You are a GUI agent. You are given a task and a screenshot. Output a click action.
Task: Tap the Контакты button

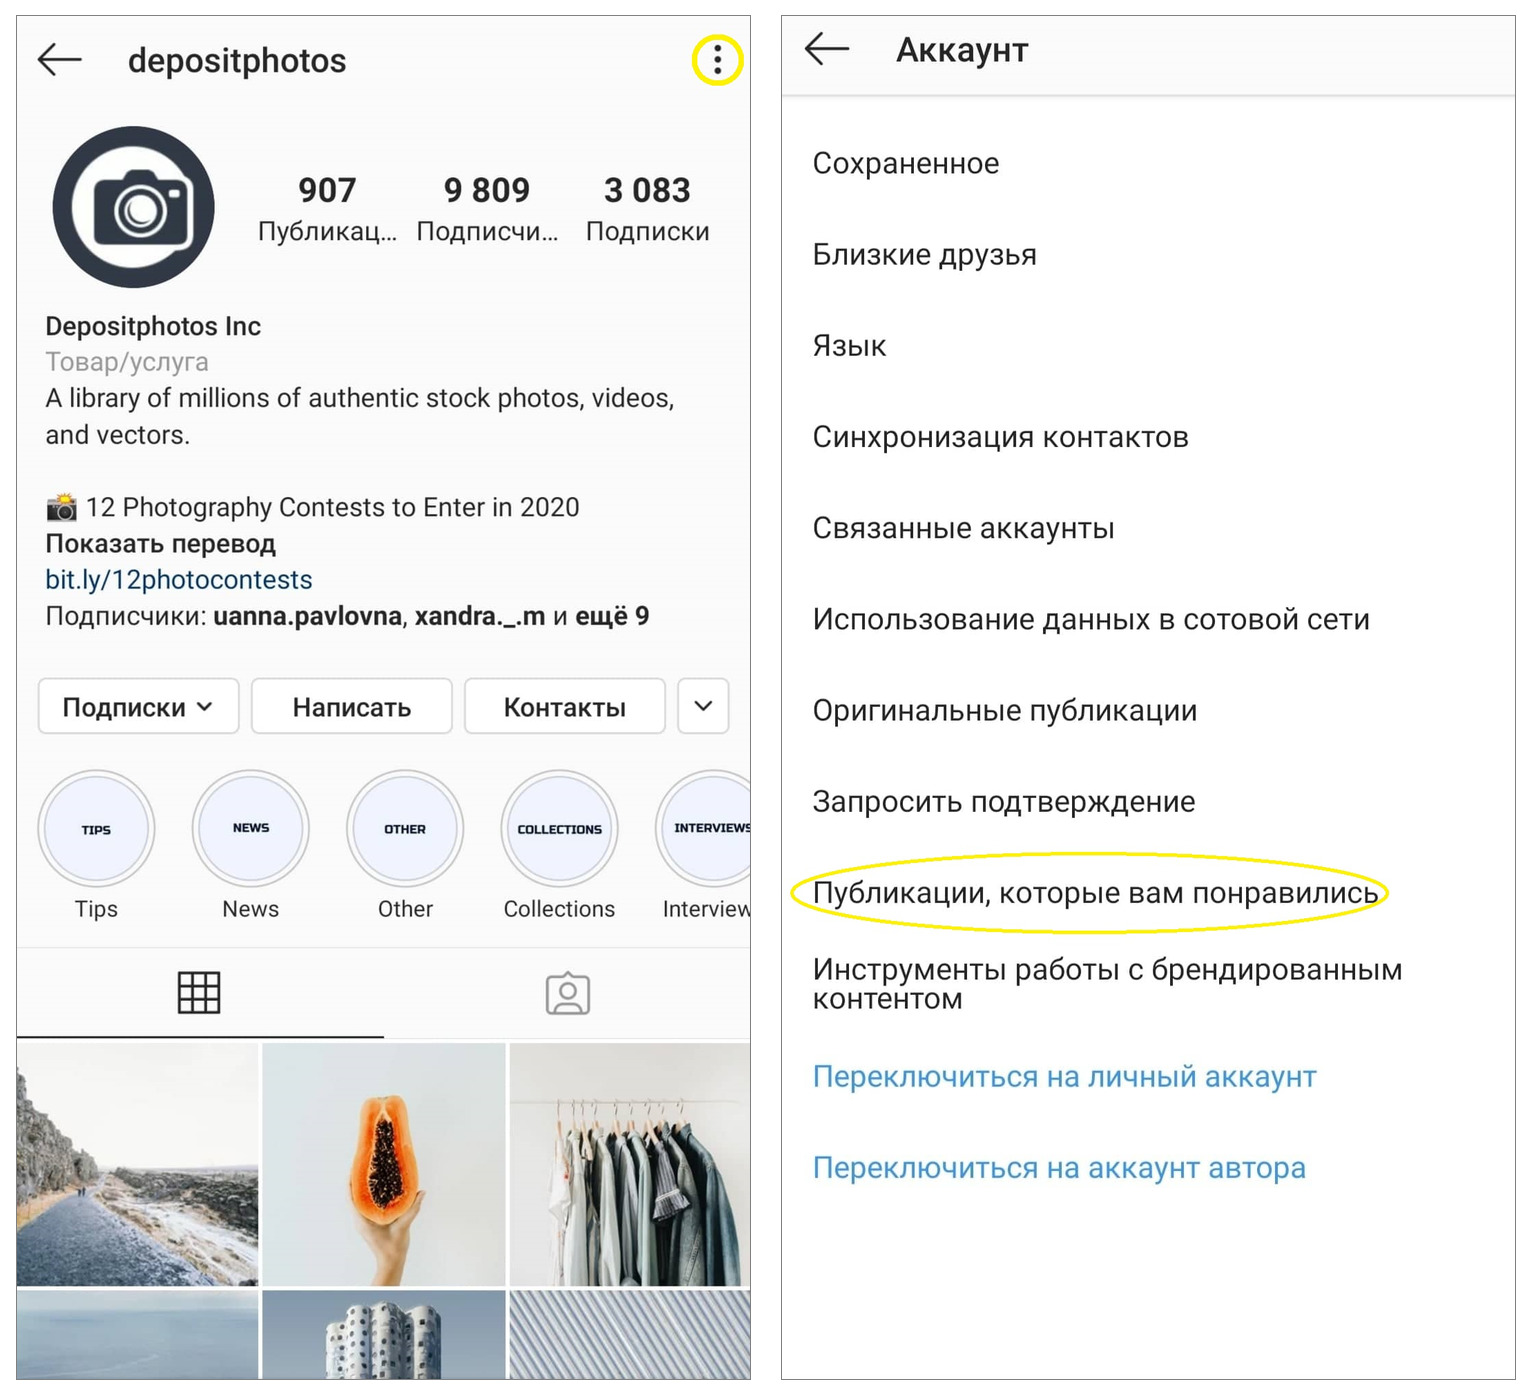(x=565, y=706)
